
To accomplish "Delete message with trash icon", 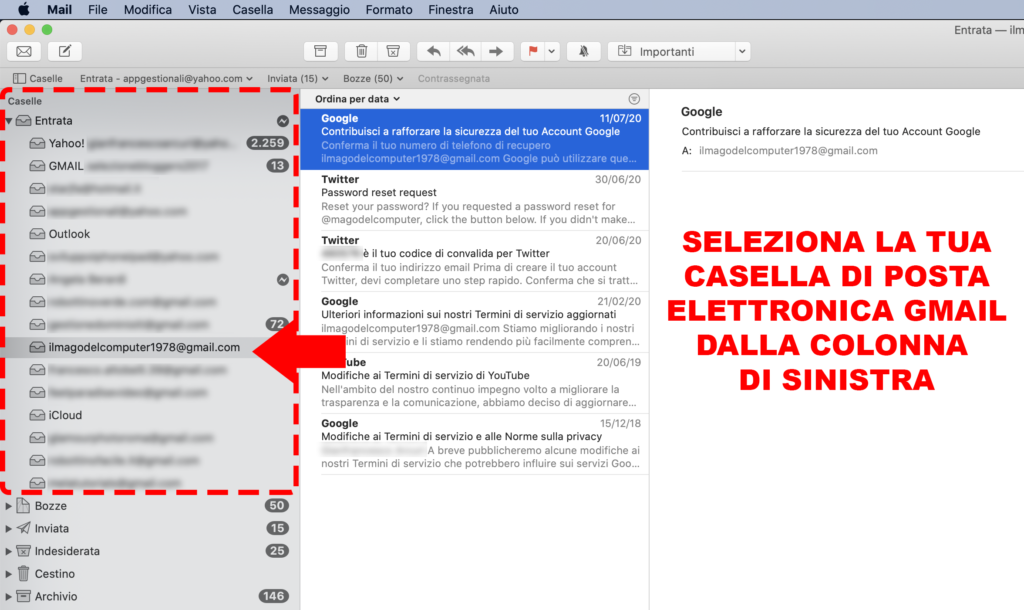I will pos(361,51).
